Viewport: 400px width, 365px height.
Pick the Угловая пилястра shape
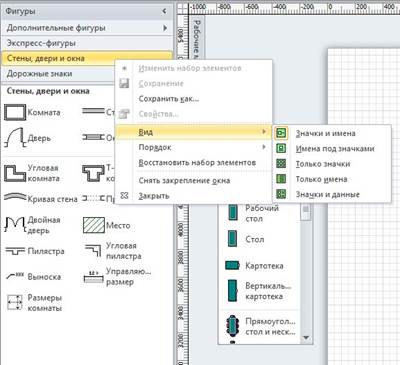(113, 251)
